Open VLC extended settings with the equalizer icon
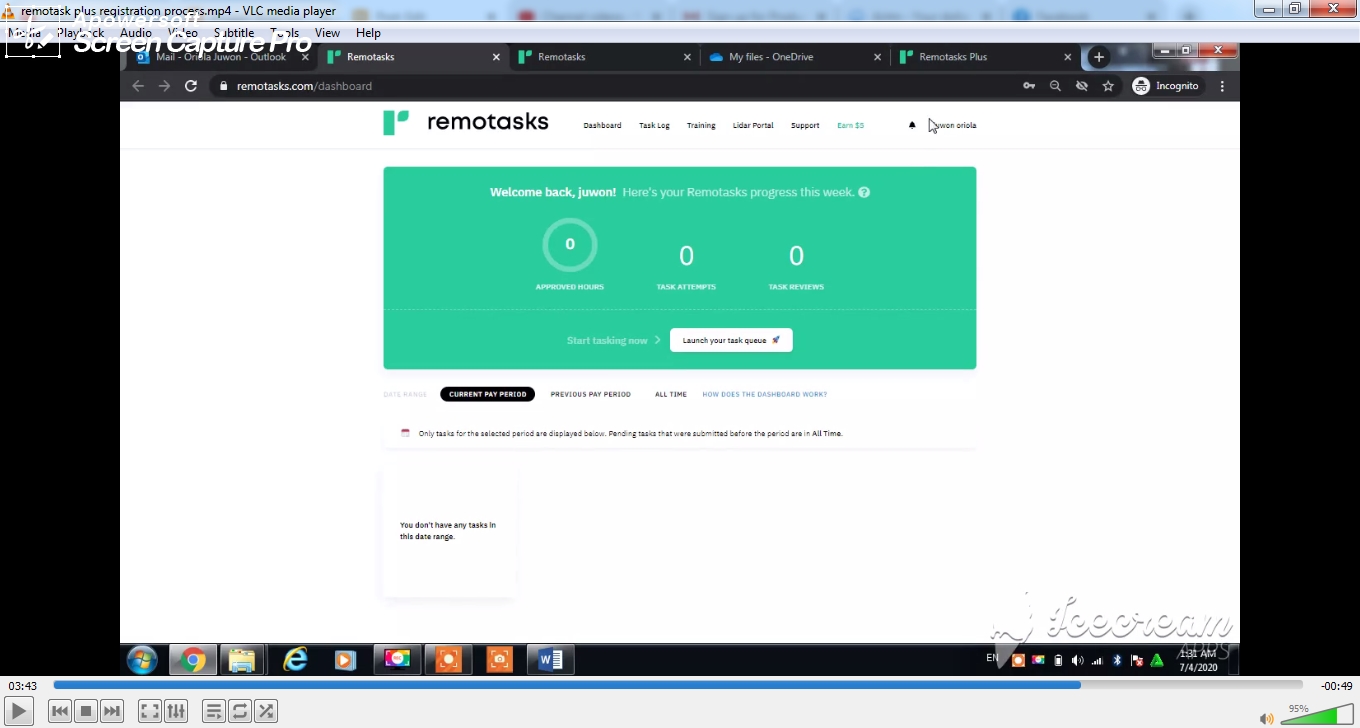 tap(175, 710)
